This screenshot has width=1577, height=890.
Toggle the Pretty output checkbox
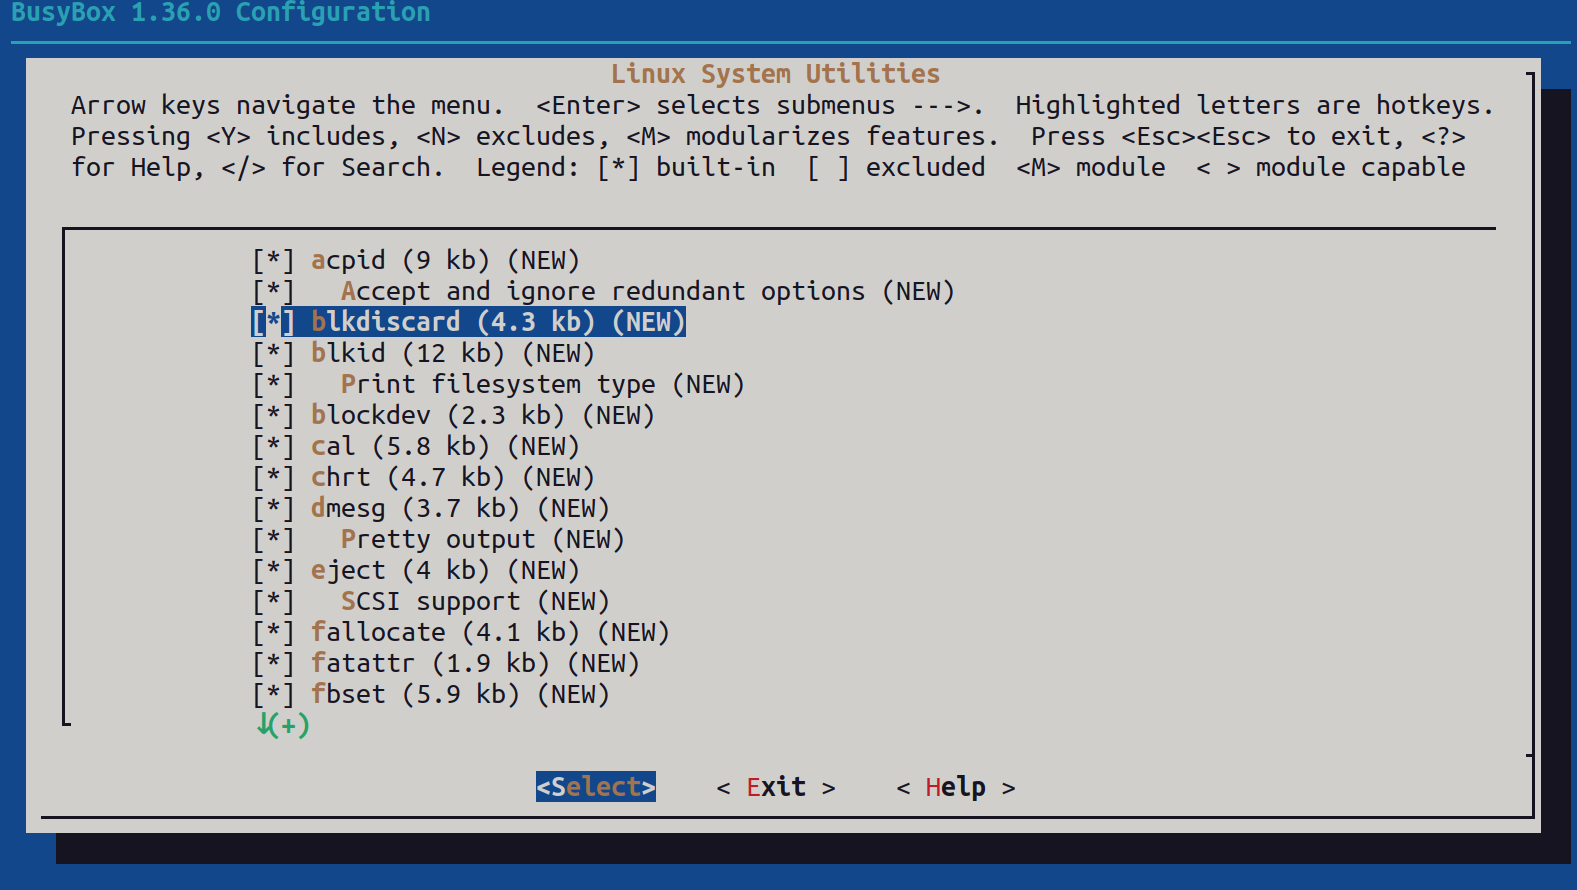click(273, 540)
